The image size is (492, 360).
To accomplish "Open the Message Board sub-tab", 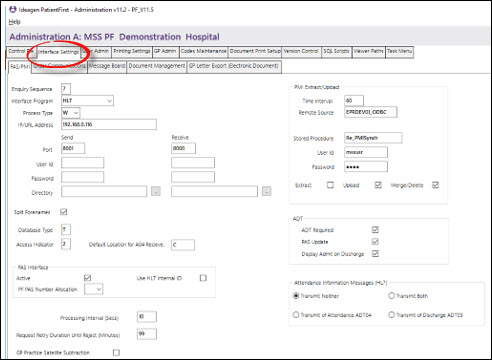I will [x=107, y=66].
